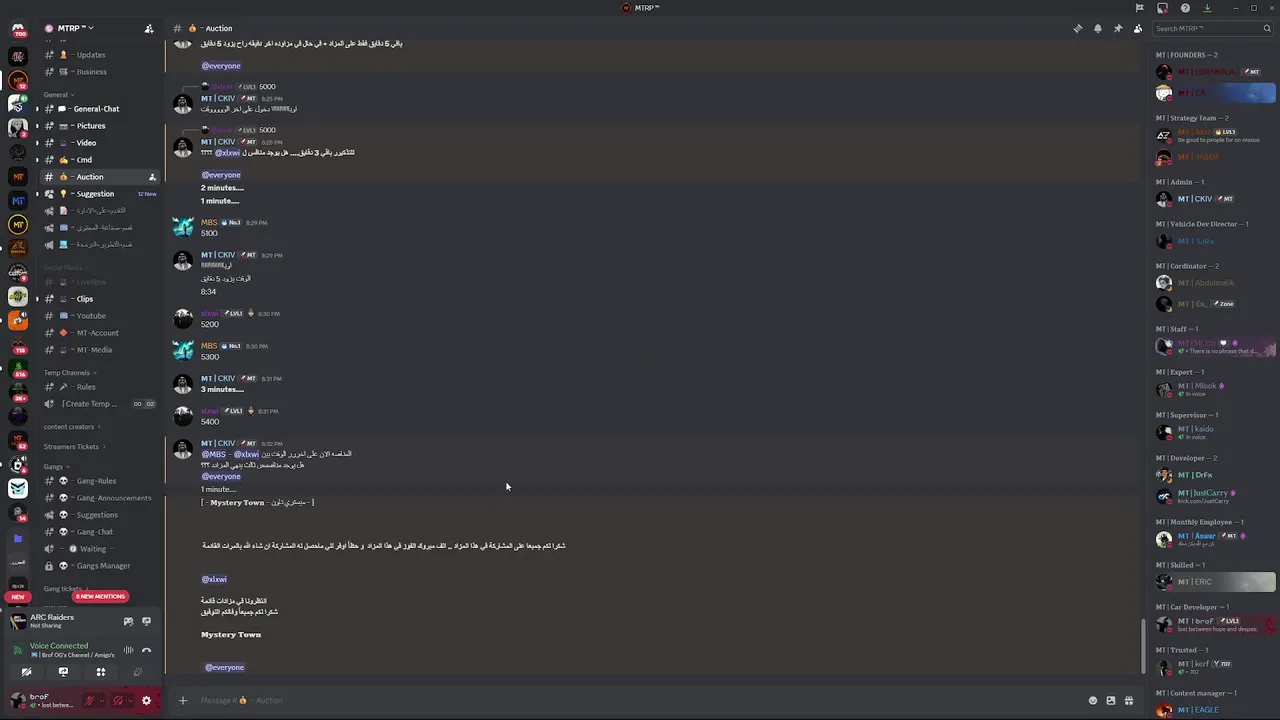Open the Discord inbox icon
Image resolution: width=1280 pixels, height=720 pixels.
(x=1162, y=8)
